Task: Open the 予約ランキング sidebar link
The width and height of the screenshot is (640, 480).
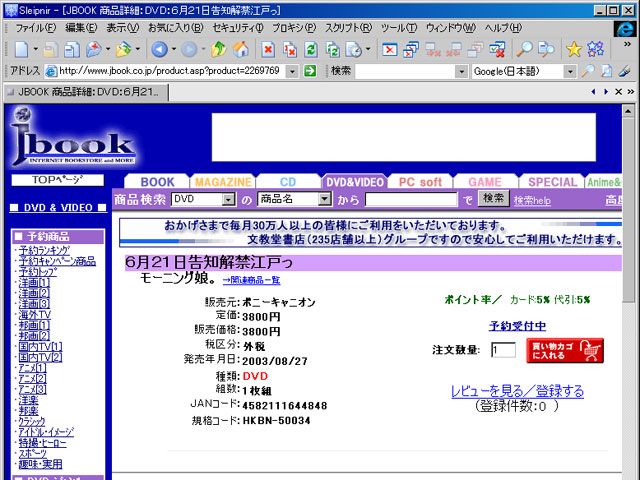Action: [44, 251]
